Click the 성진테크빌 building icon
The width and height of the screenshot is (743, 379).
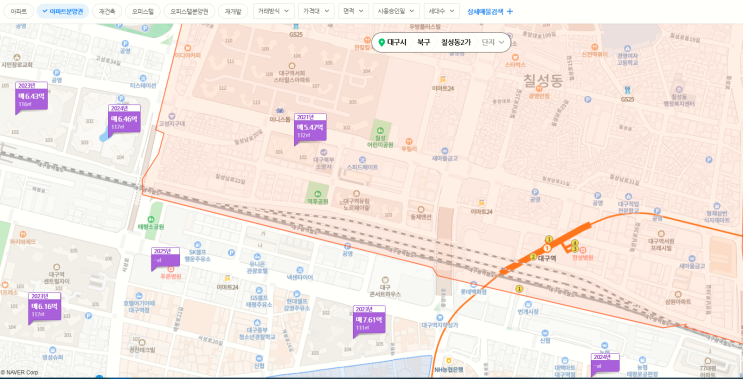pyautogui.click(x=142, y=342)
